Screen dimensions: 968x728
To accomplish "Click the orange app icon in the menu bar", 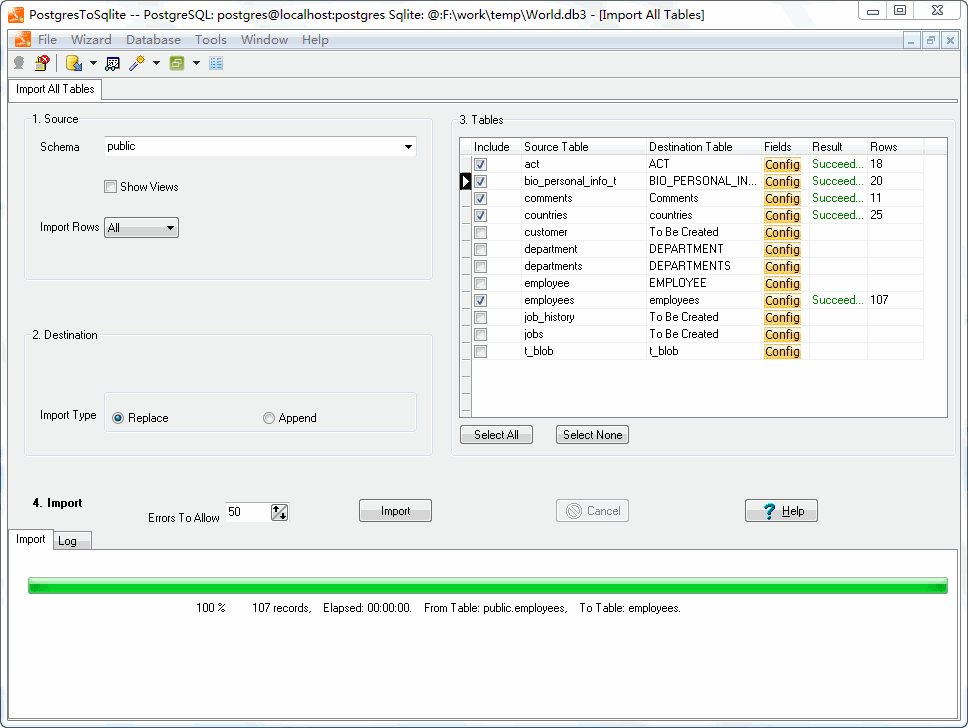I will click(23, 40).
